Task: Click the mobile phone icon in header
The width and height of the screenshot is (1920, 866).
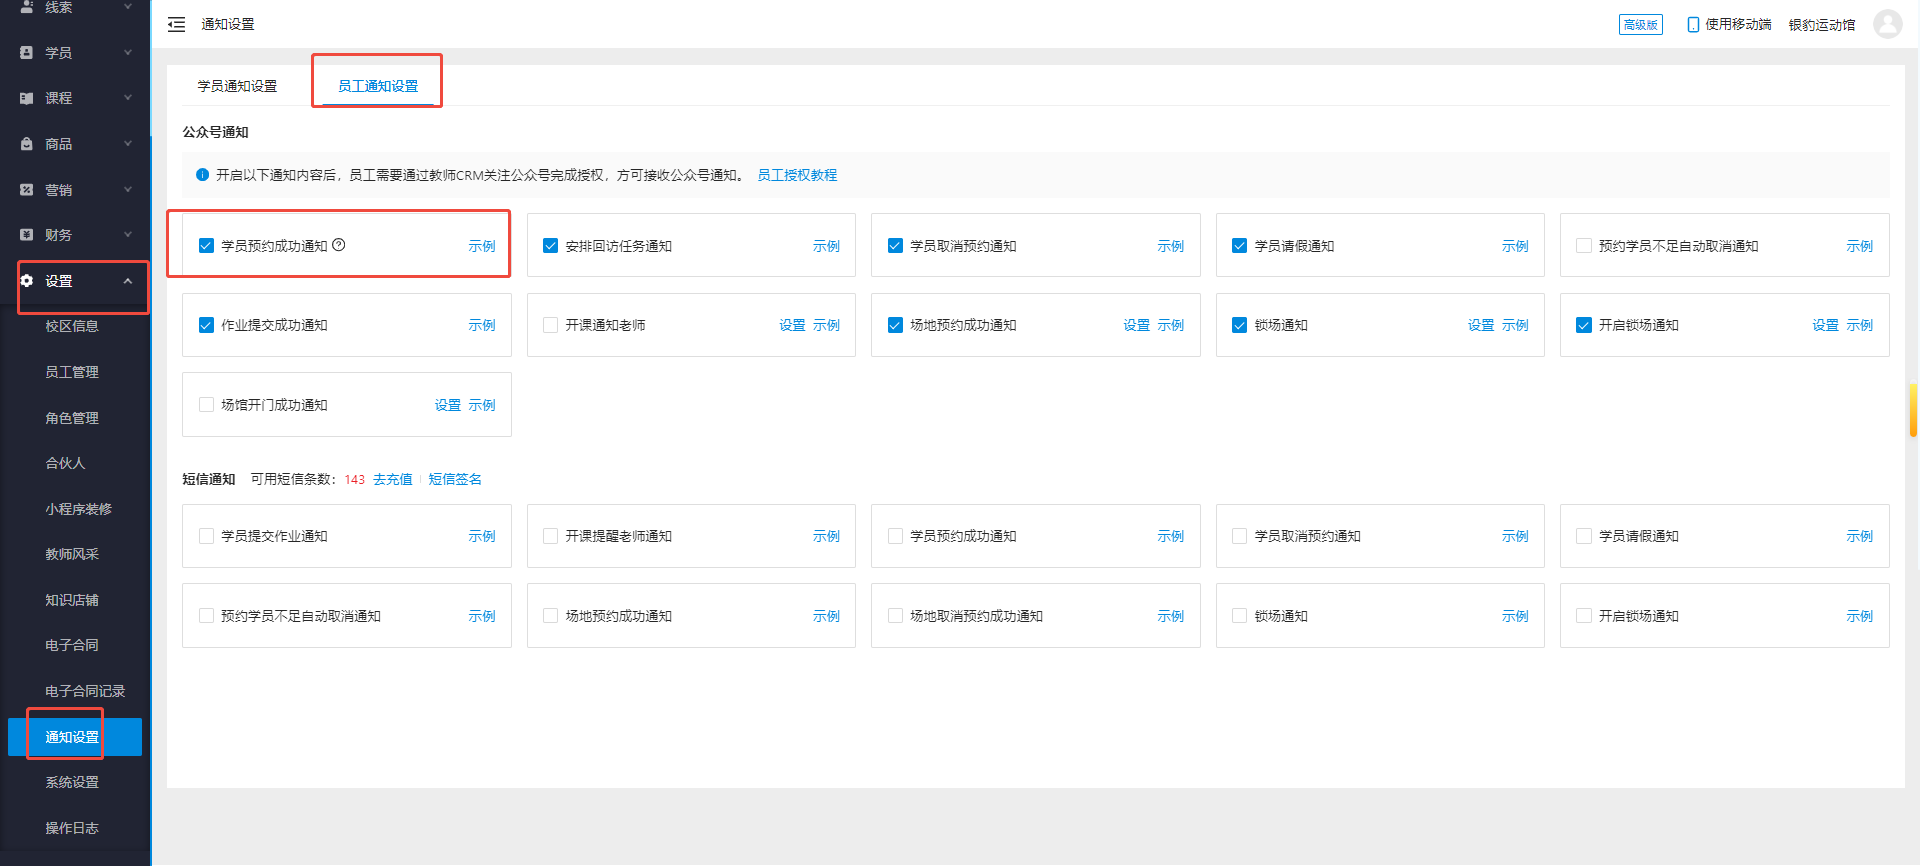Action: coord(1693,24)
